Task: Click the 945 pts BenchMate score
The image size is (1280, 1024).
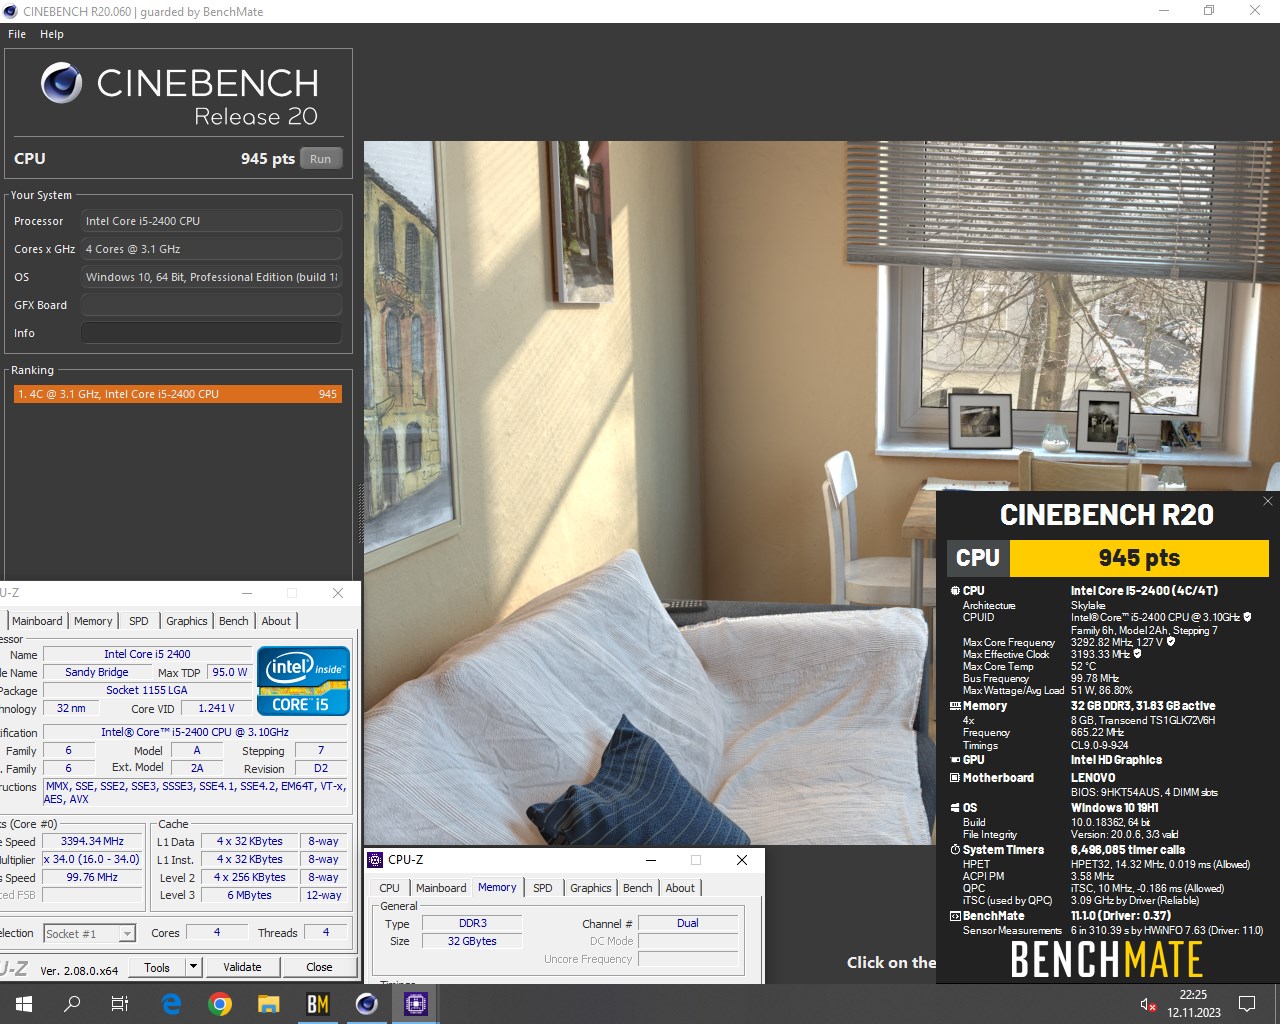Action: 1139,558
